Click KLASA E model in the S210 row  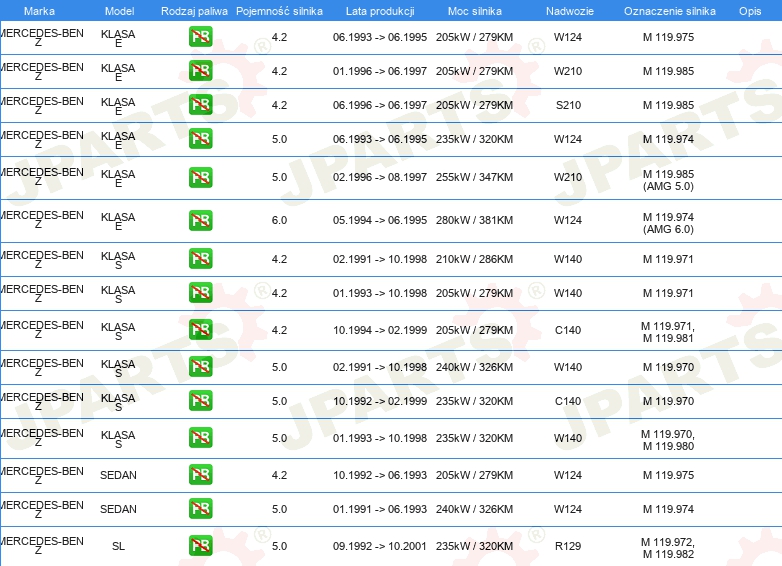pos(118,106)
